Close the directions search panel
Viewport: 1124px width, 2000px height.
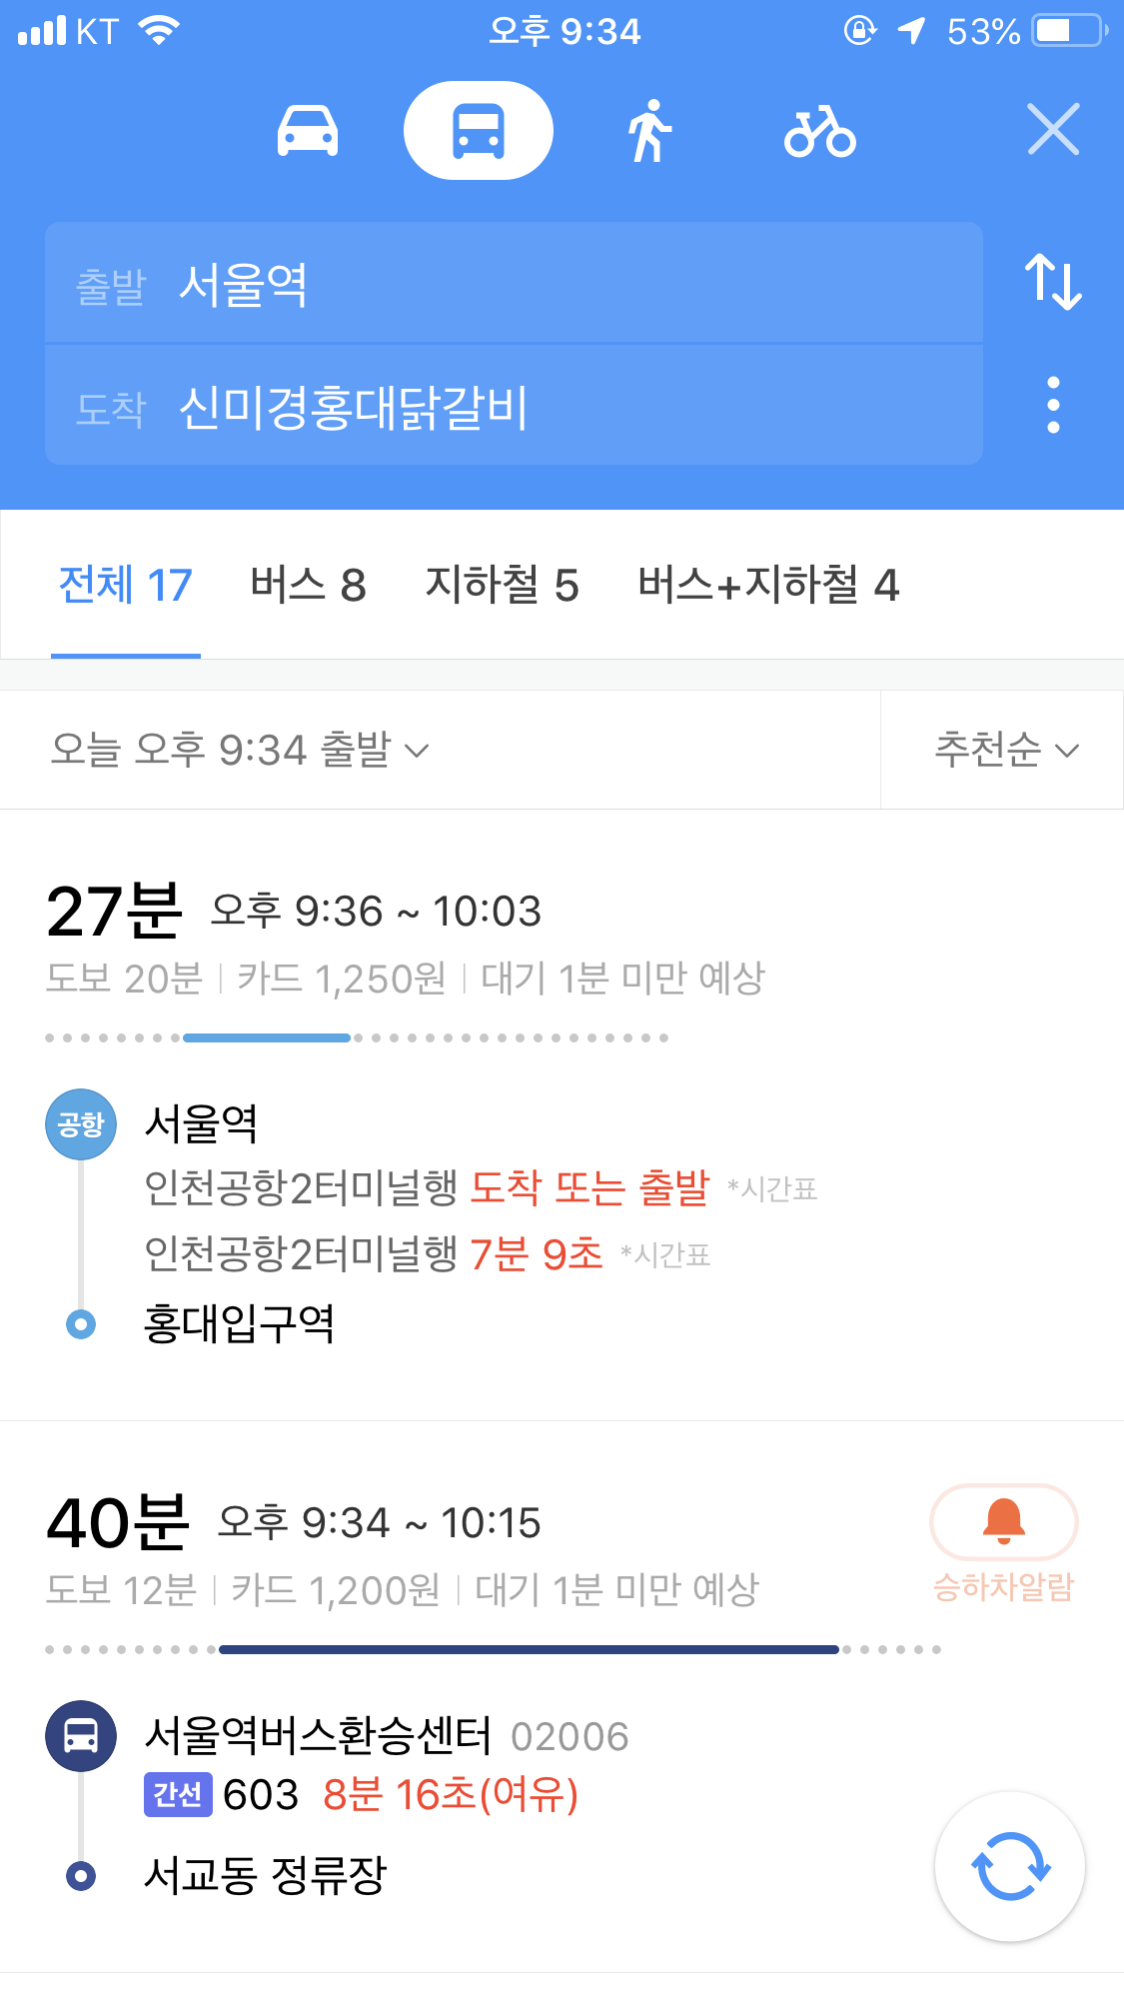pos(1053,130)
